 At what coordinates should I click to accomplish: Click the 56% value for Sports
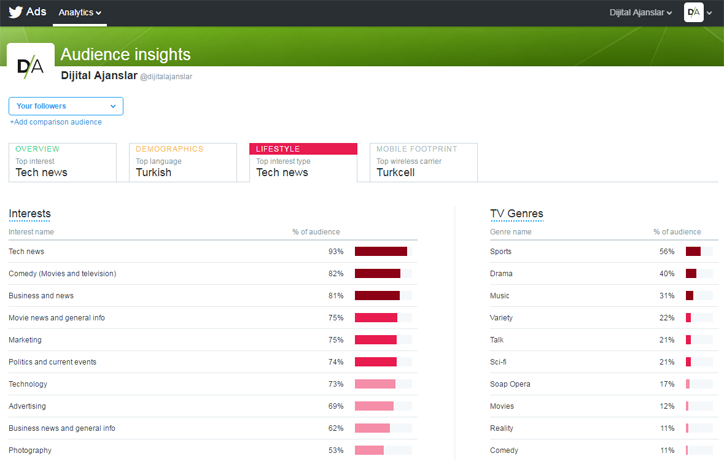(x=667, y=252)
